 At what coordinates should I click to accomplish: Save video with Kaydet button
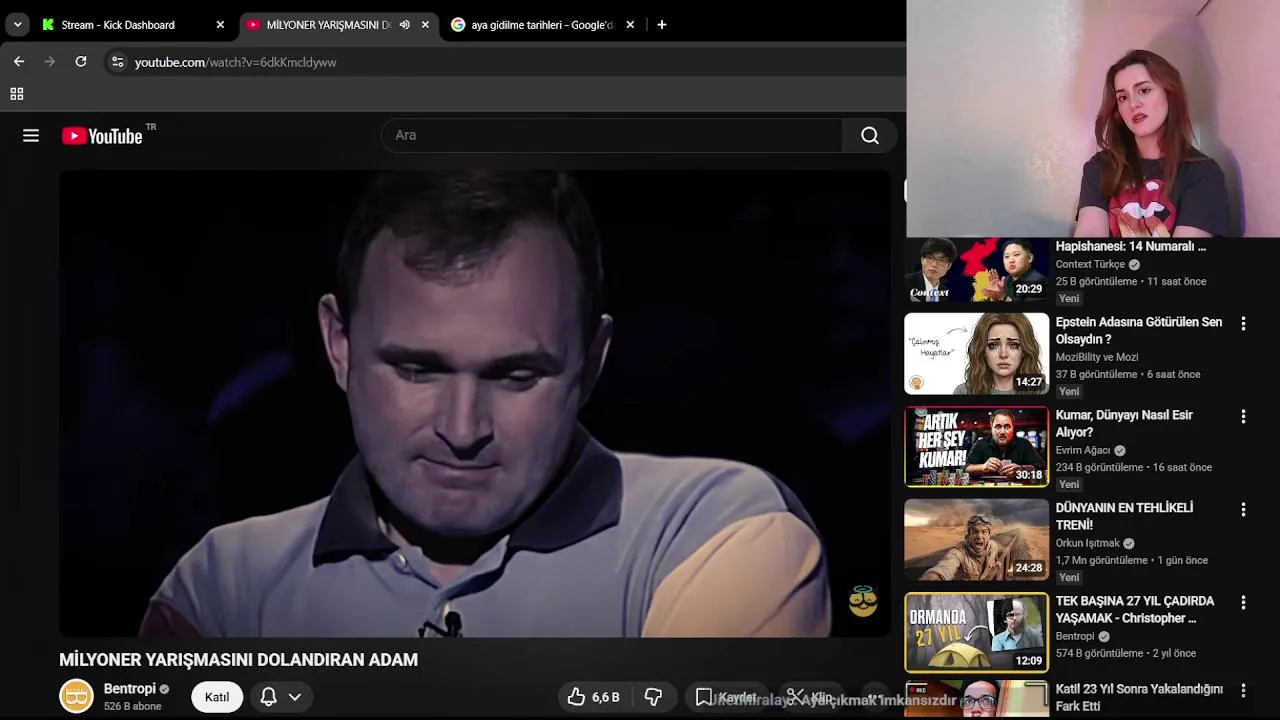click(727, 697)
